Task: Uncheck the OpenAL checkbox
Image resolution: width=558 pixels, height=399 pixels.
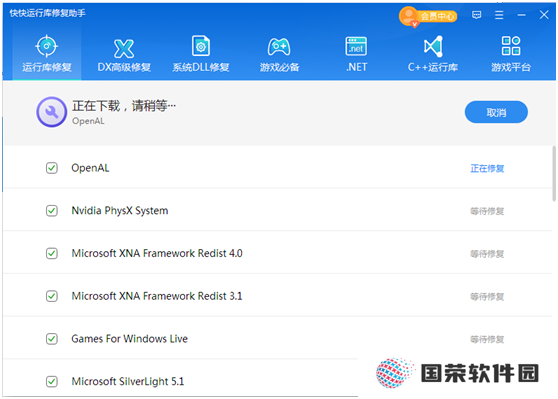Action: tap(52, 168)
